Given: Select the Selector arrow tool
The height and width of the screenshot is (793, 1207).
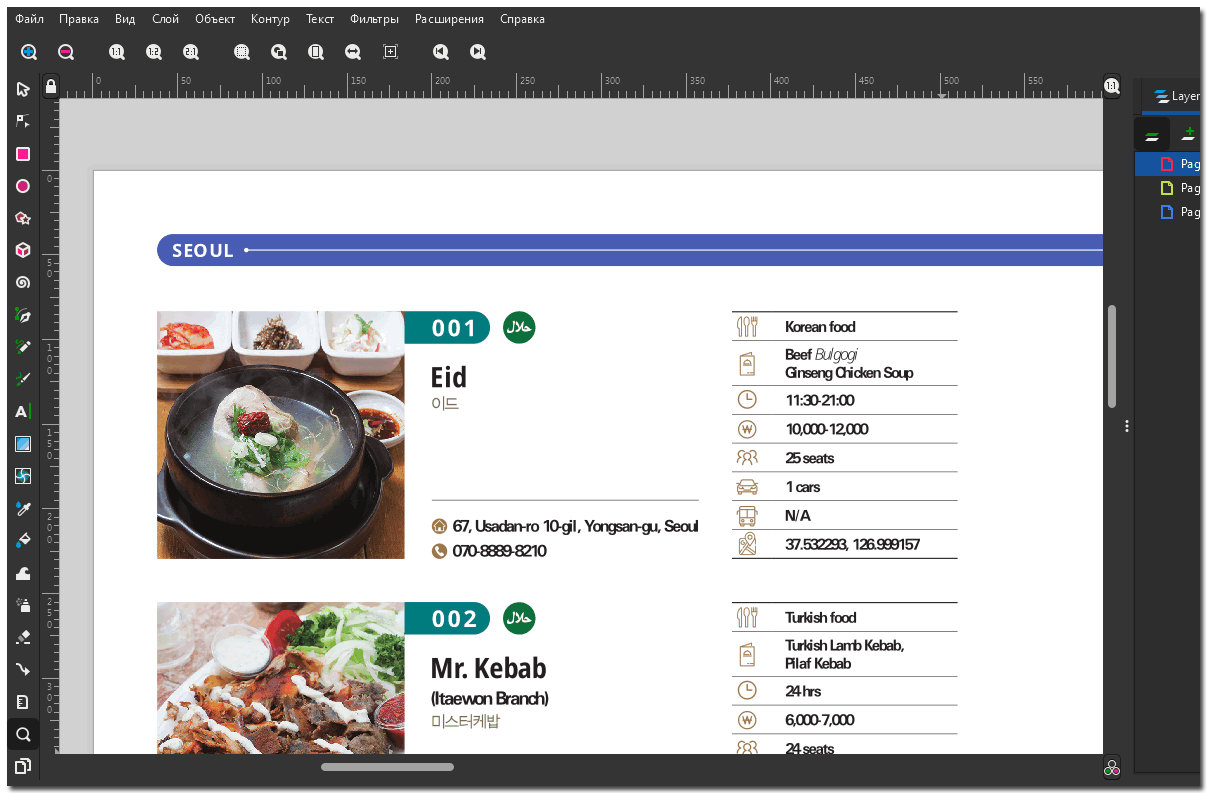Looking at the screenshot, I should pyautogui.click(x=23, y=90).
